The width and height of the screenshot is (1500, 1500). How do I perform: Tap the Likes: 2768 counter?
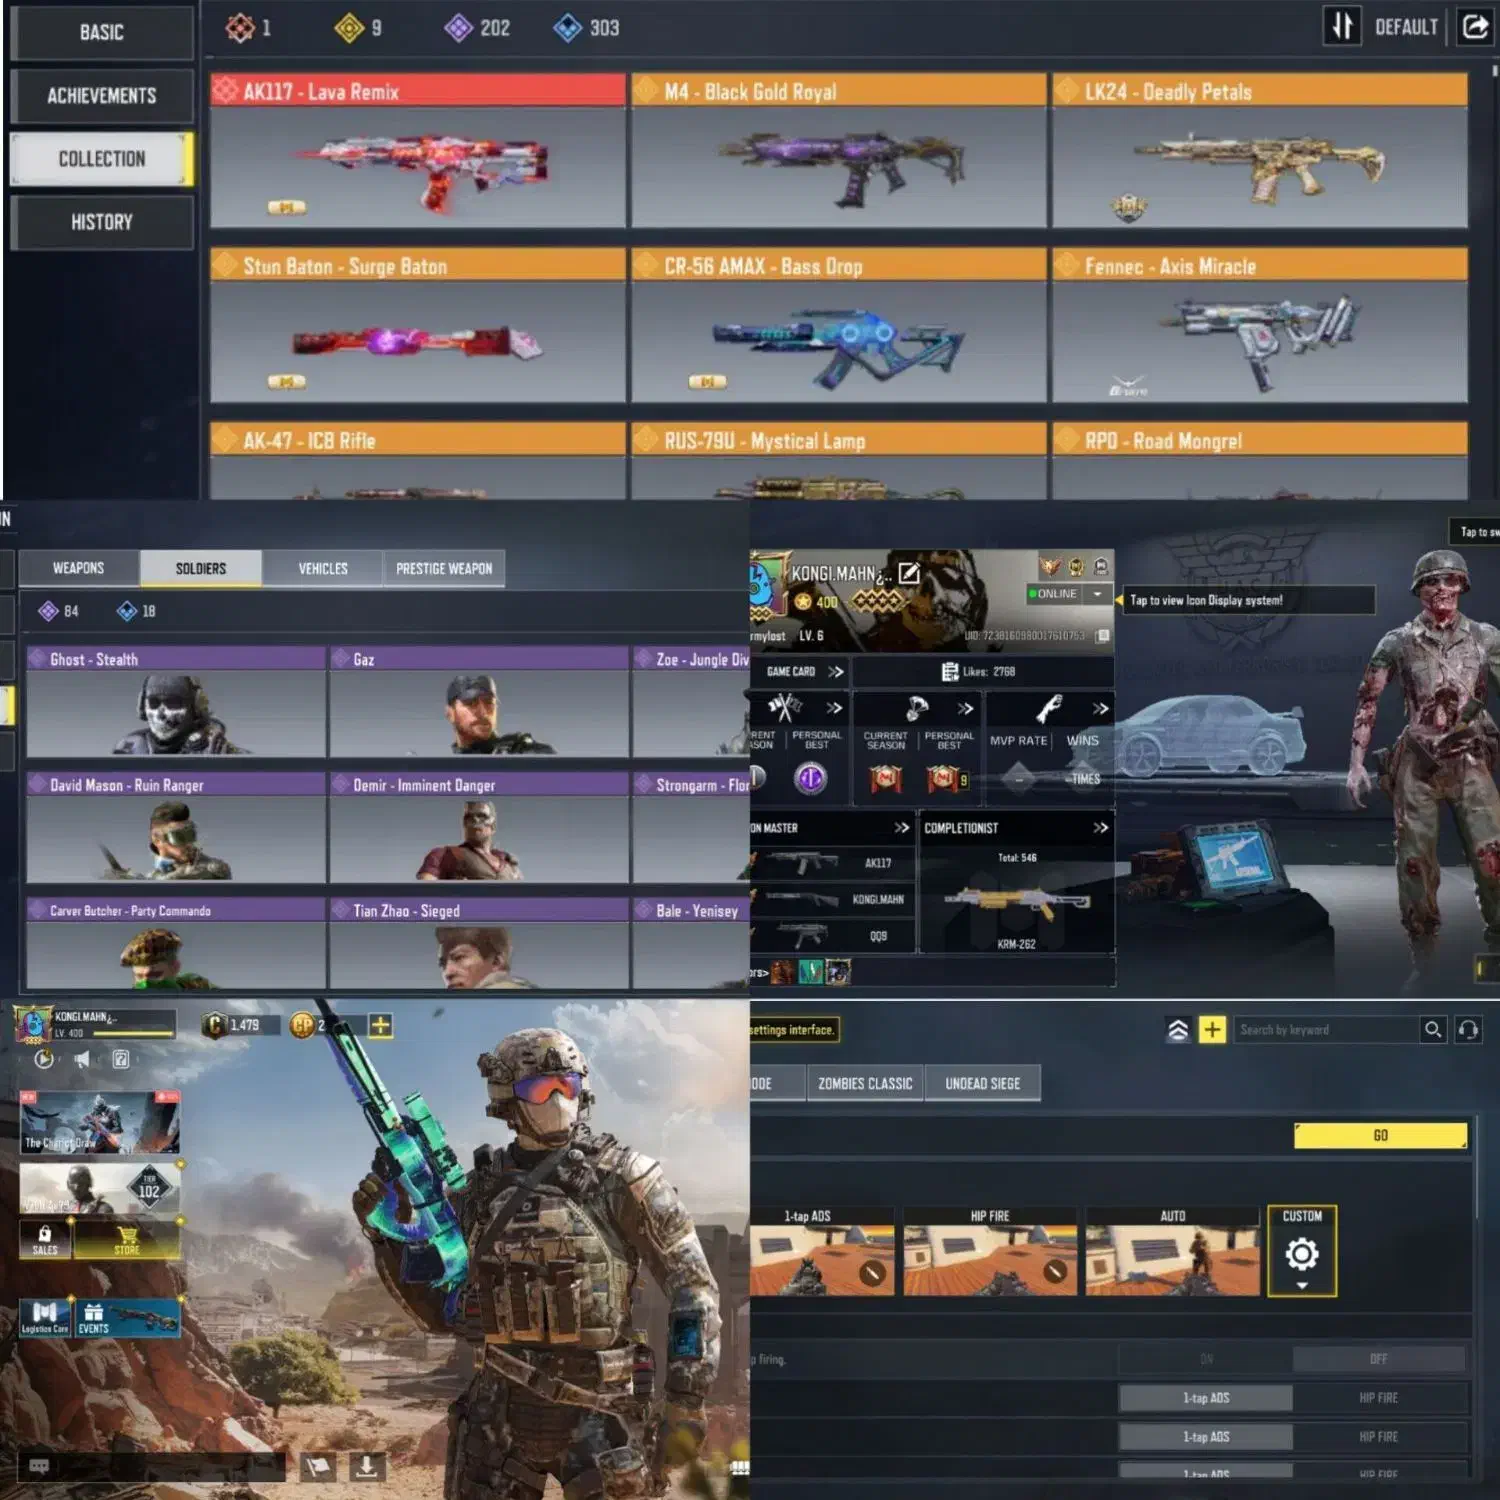979,672
